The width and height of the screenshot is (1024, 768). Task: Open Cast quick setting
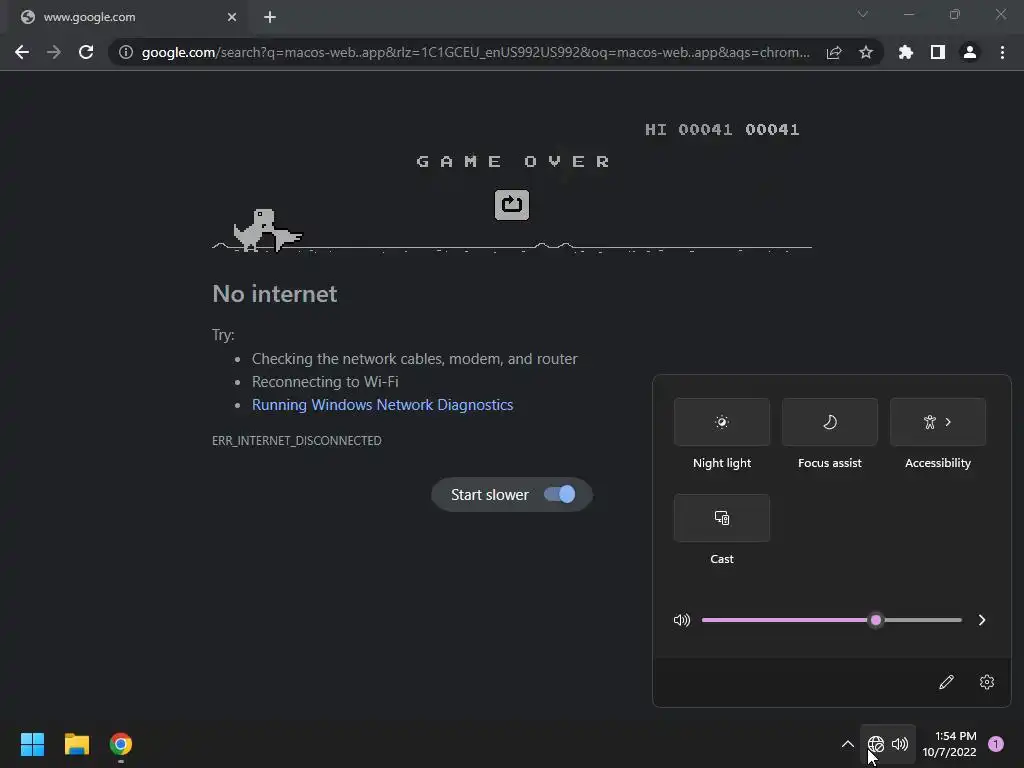pos(722,518)
